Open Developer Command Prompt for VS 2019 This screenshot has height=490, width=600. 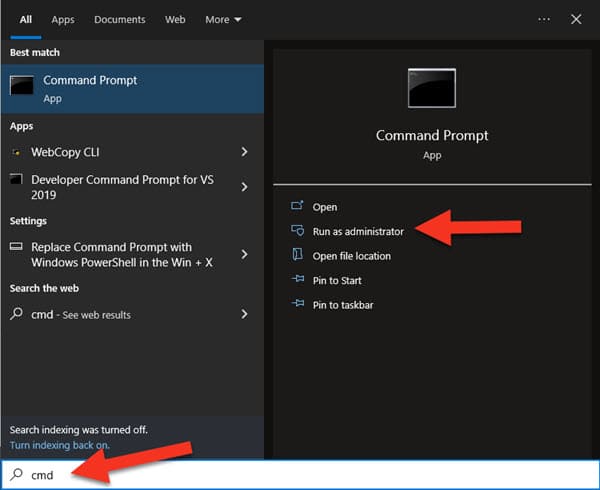click(132, 187)
